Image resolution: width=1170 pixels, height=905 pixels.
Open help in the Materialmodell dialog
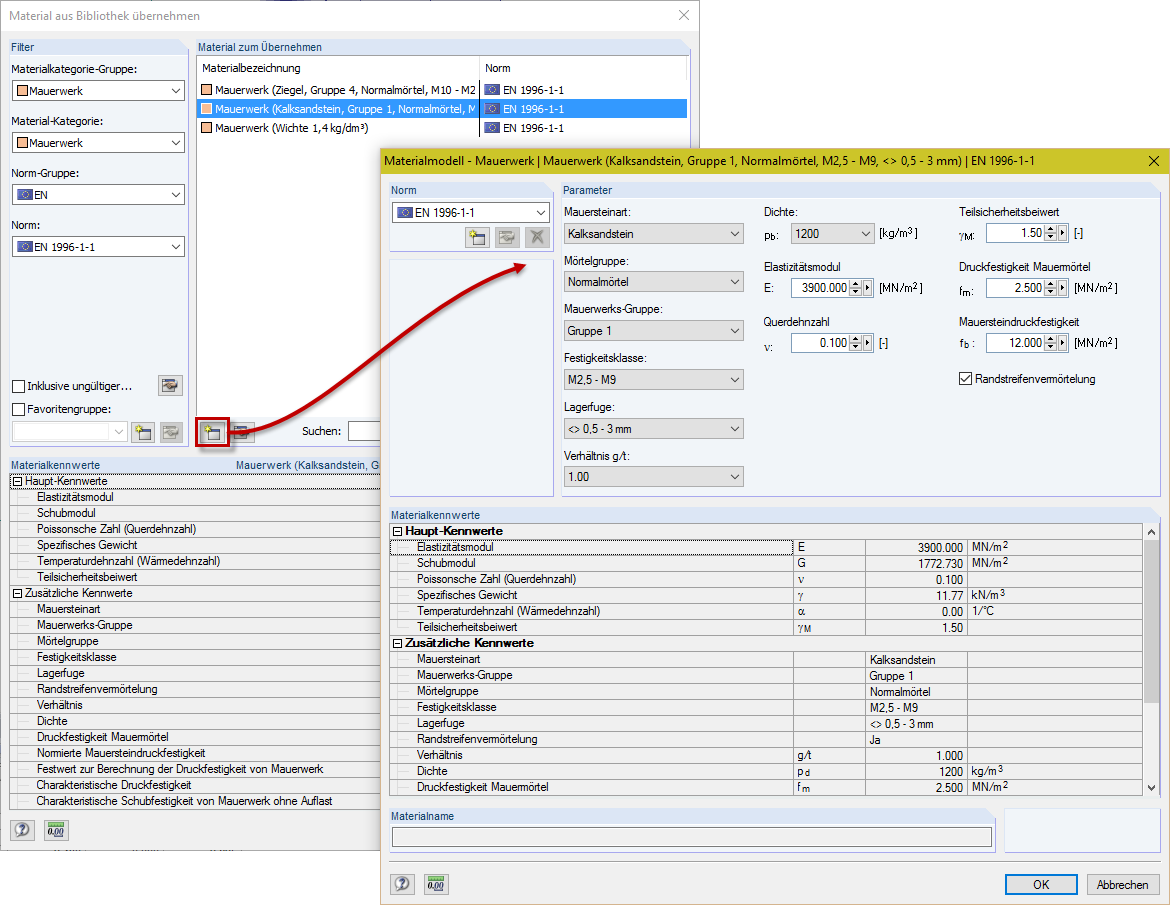[402, 884]
